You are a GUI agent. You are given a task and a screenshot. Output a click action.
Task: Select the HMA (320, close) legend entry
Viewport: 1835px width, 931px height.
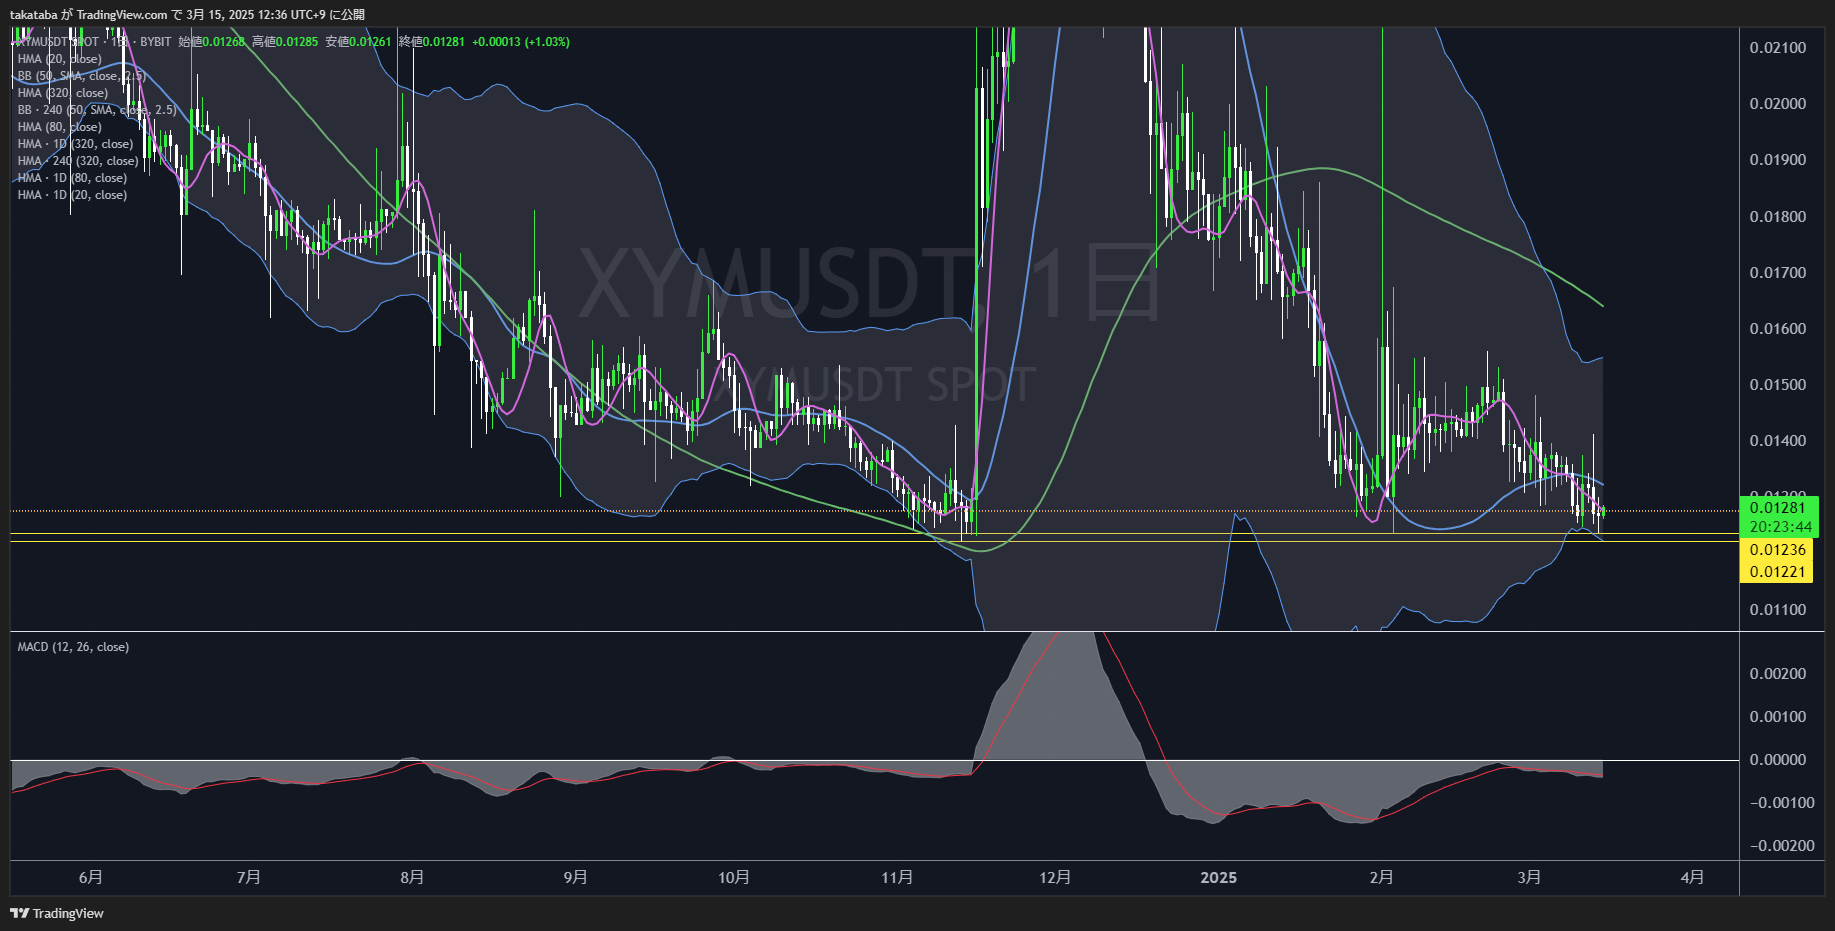pyautogui.click(x=62, y=93)
